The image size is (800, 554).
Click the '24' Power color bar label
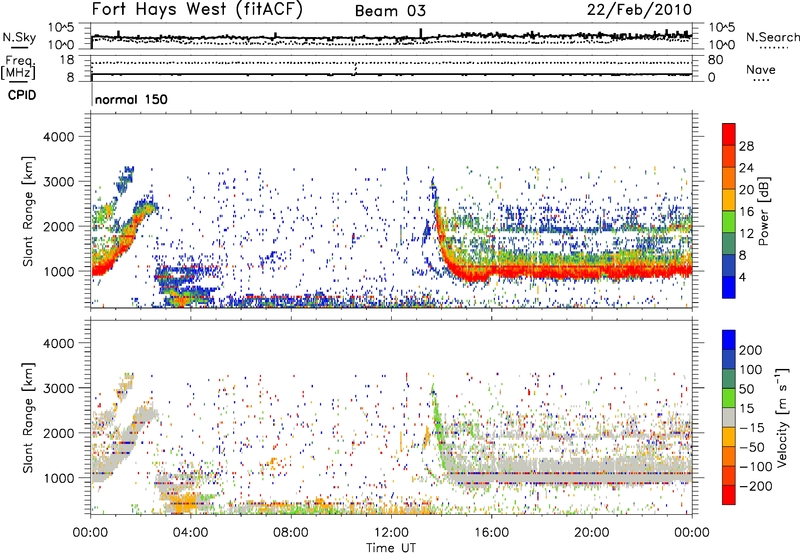coord(746,168)
